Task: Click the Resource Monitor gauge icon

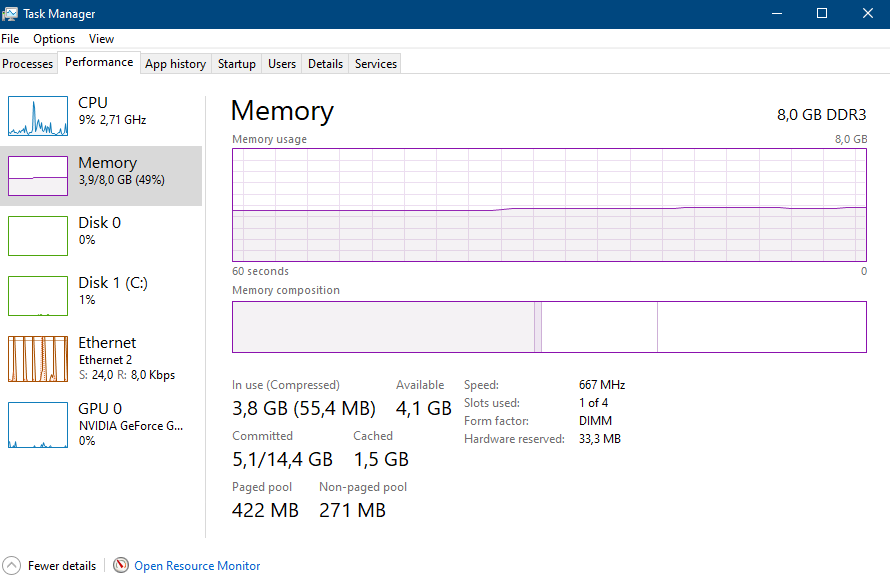Action: click(x=121, y=565)
